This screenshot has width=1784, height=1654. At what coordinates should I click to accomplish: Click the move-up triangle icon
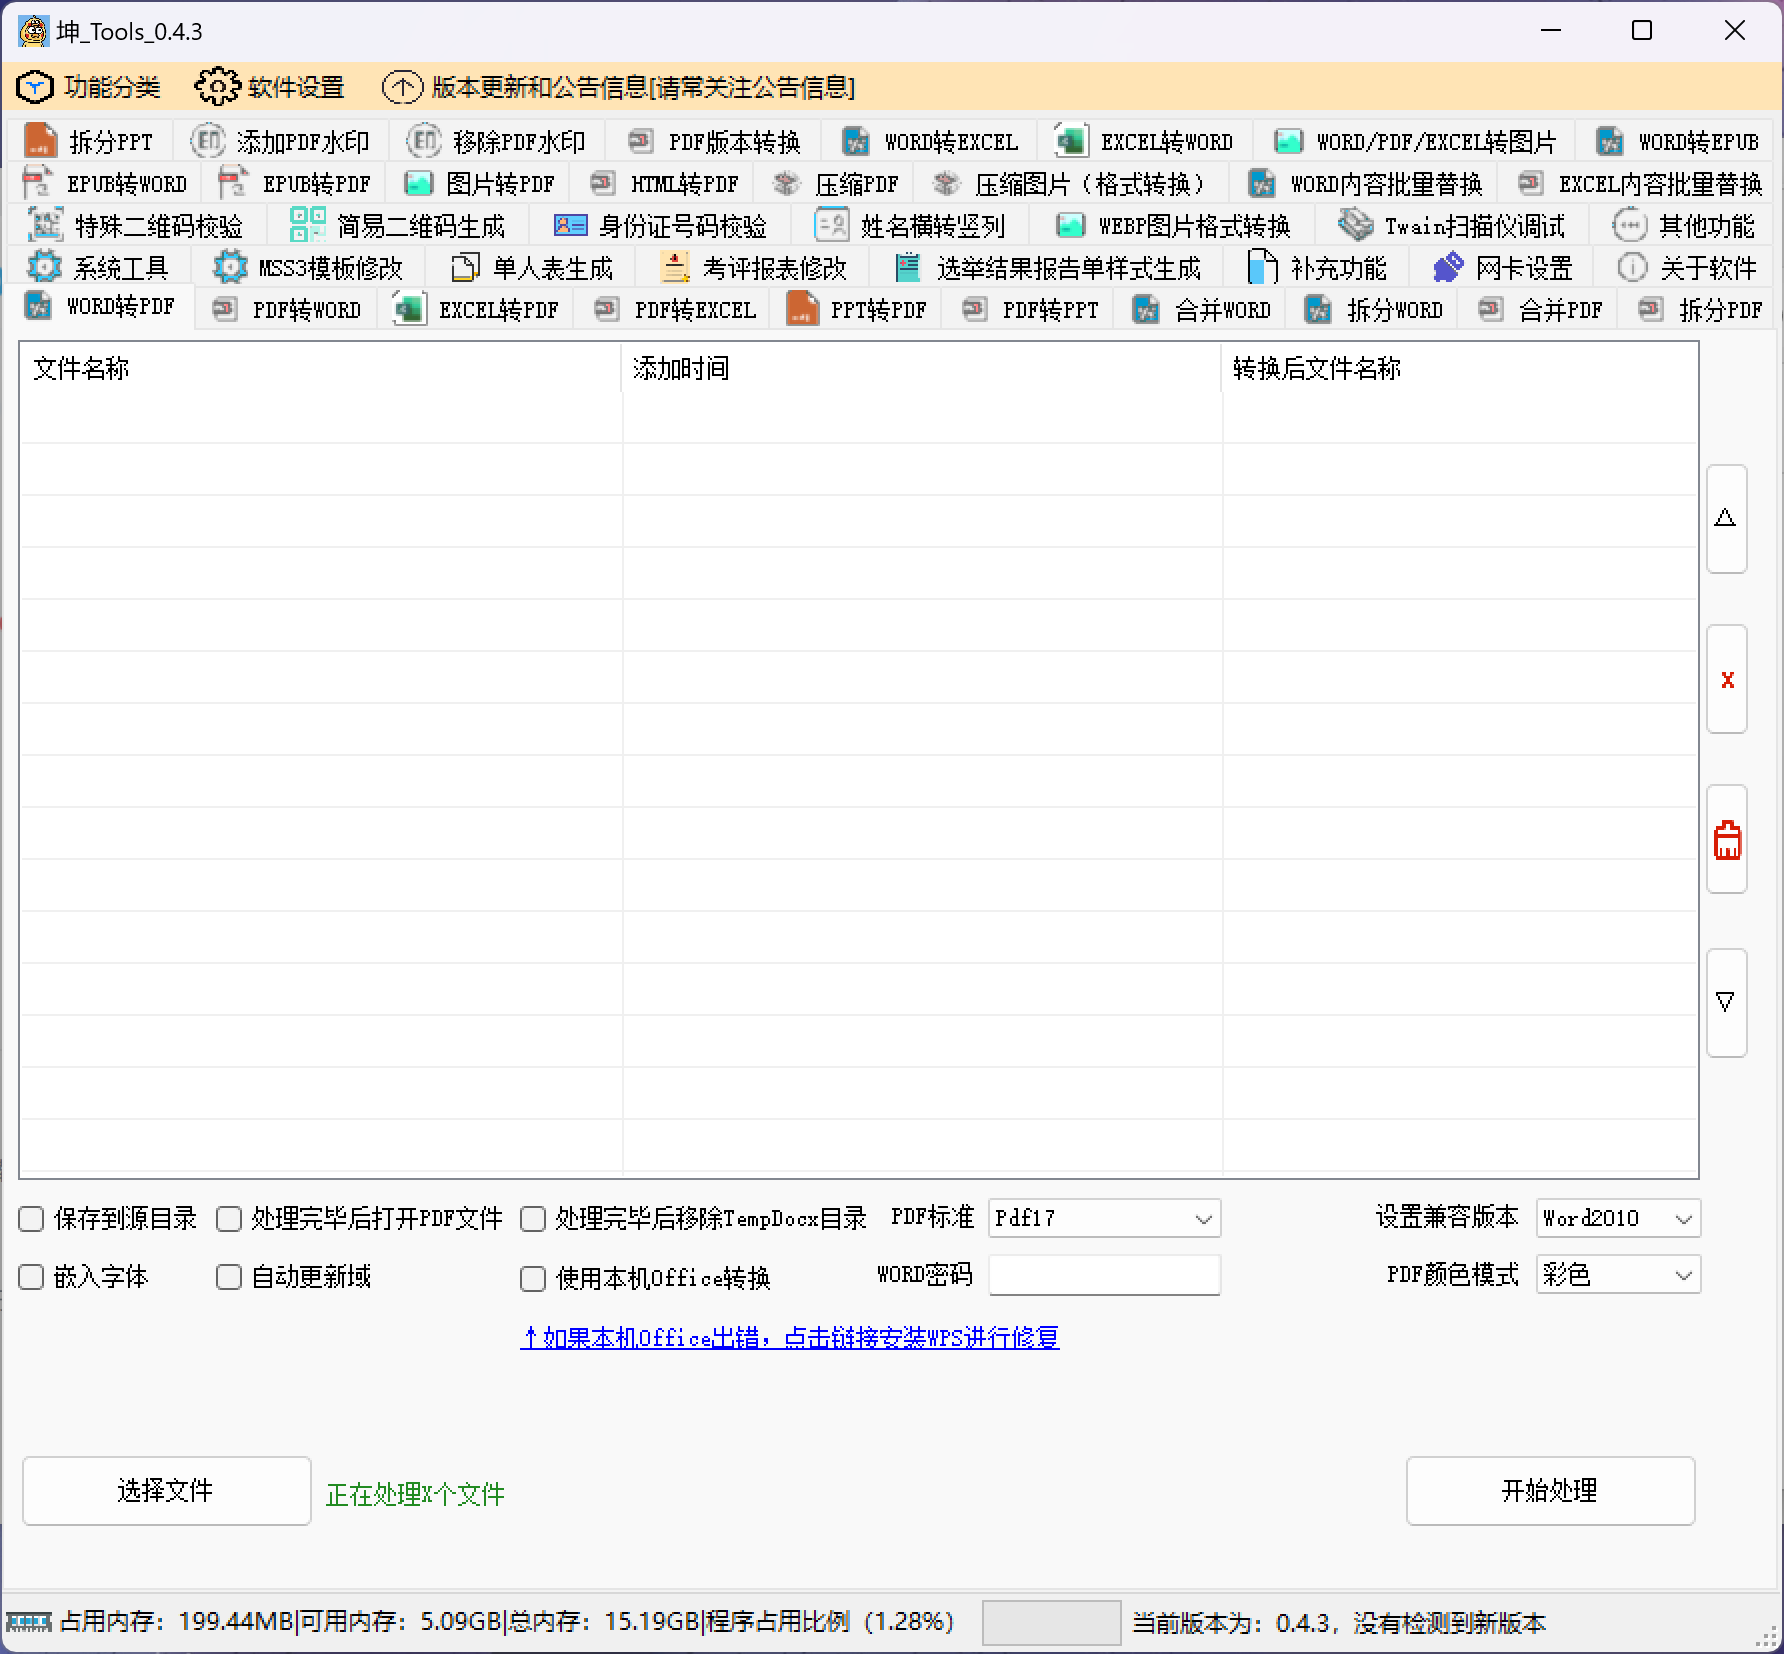coord(1726,518)
